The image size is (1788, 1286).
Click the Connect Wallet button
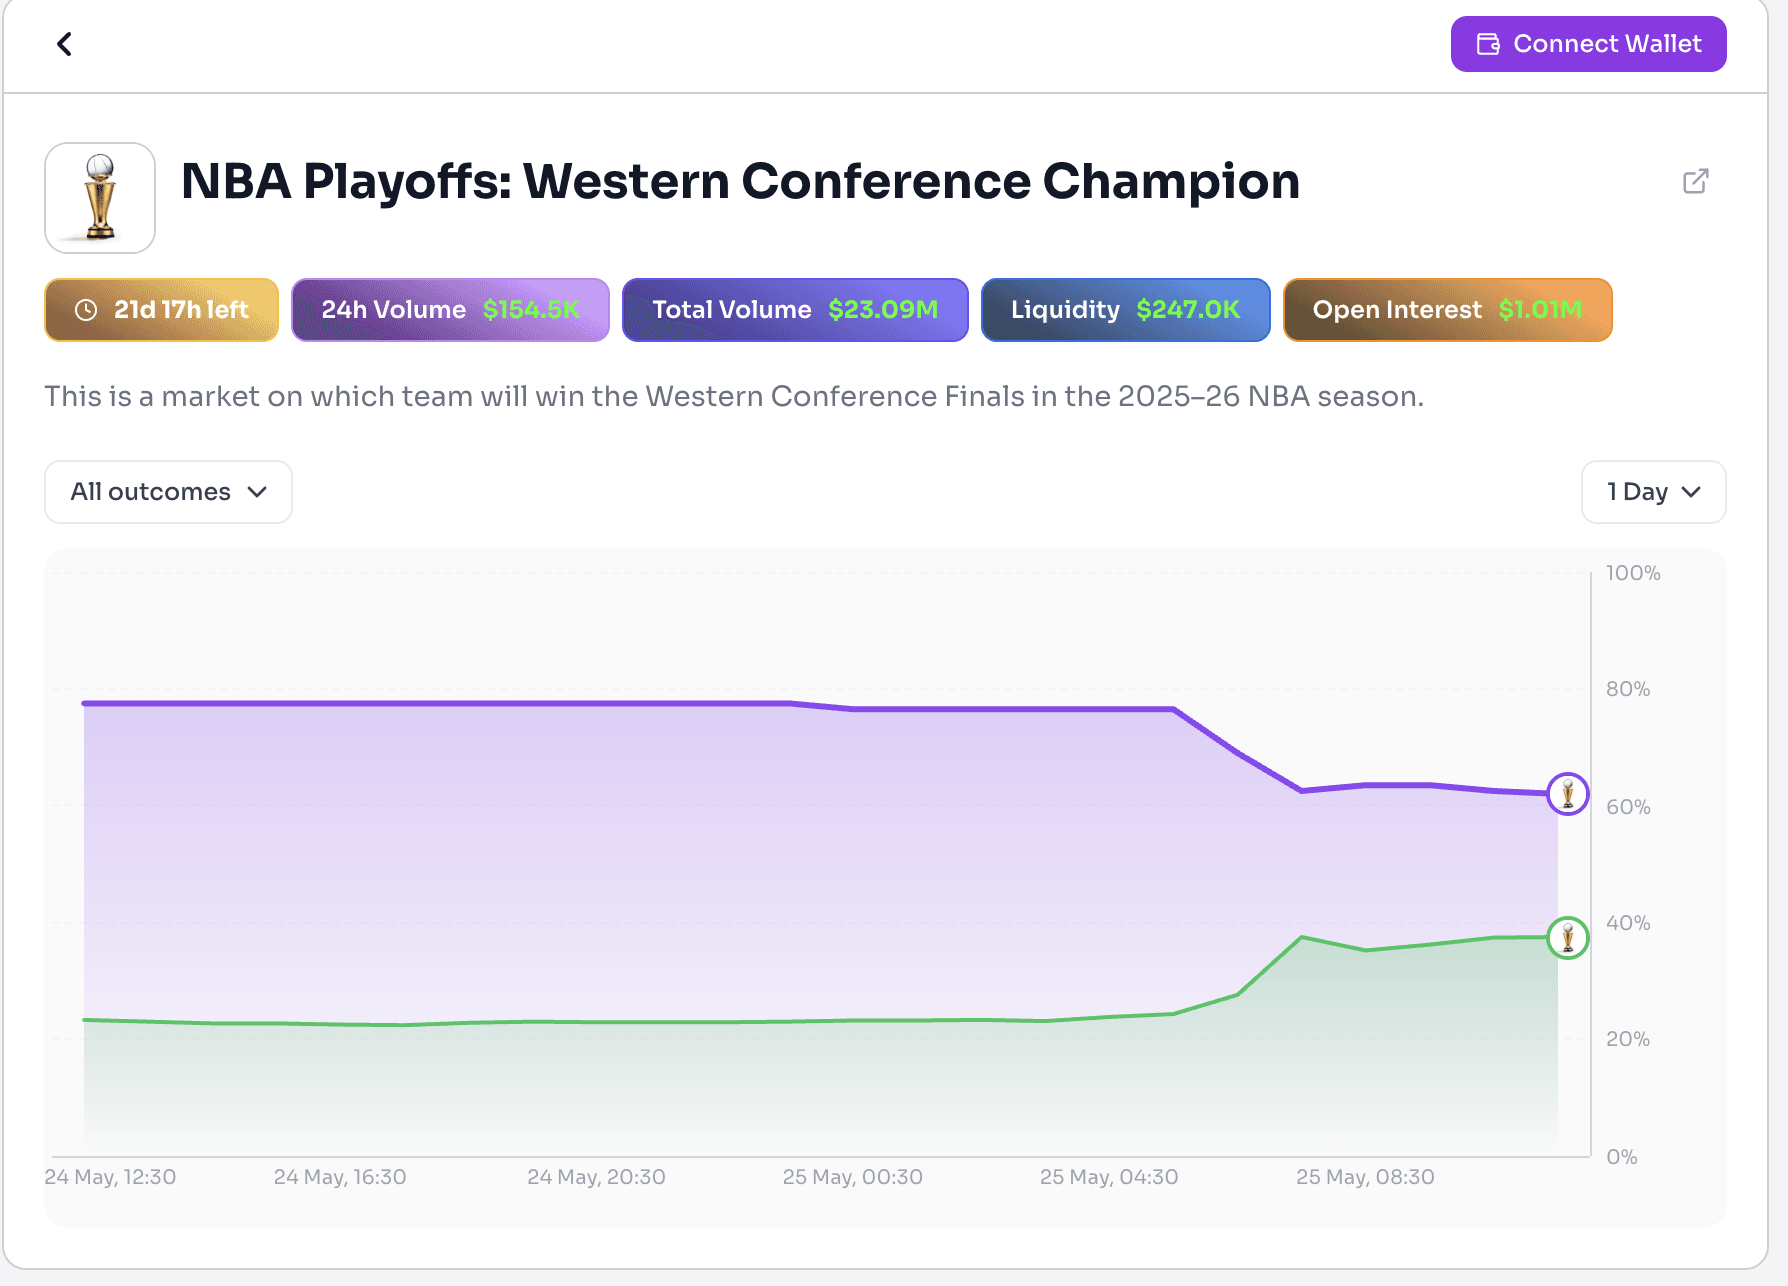[x=1588, y=44]
